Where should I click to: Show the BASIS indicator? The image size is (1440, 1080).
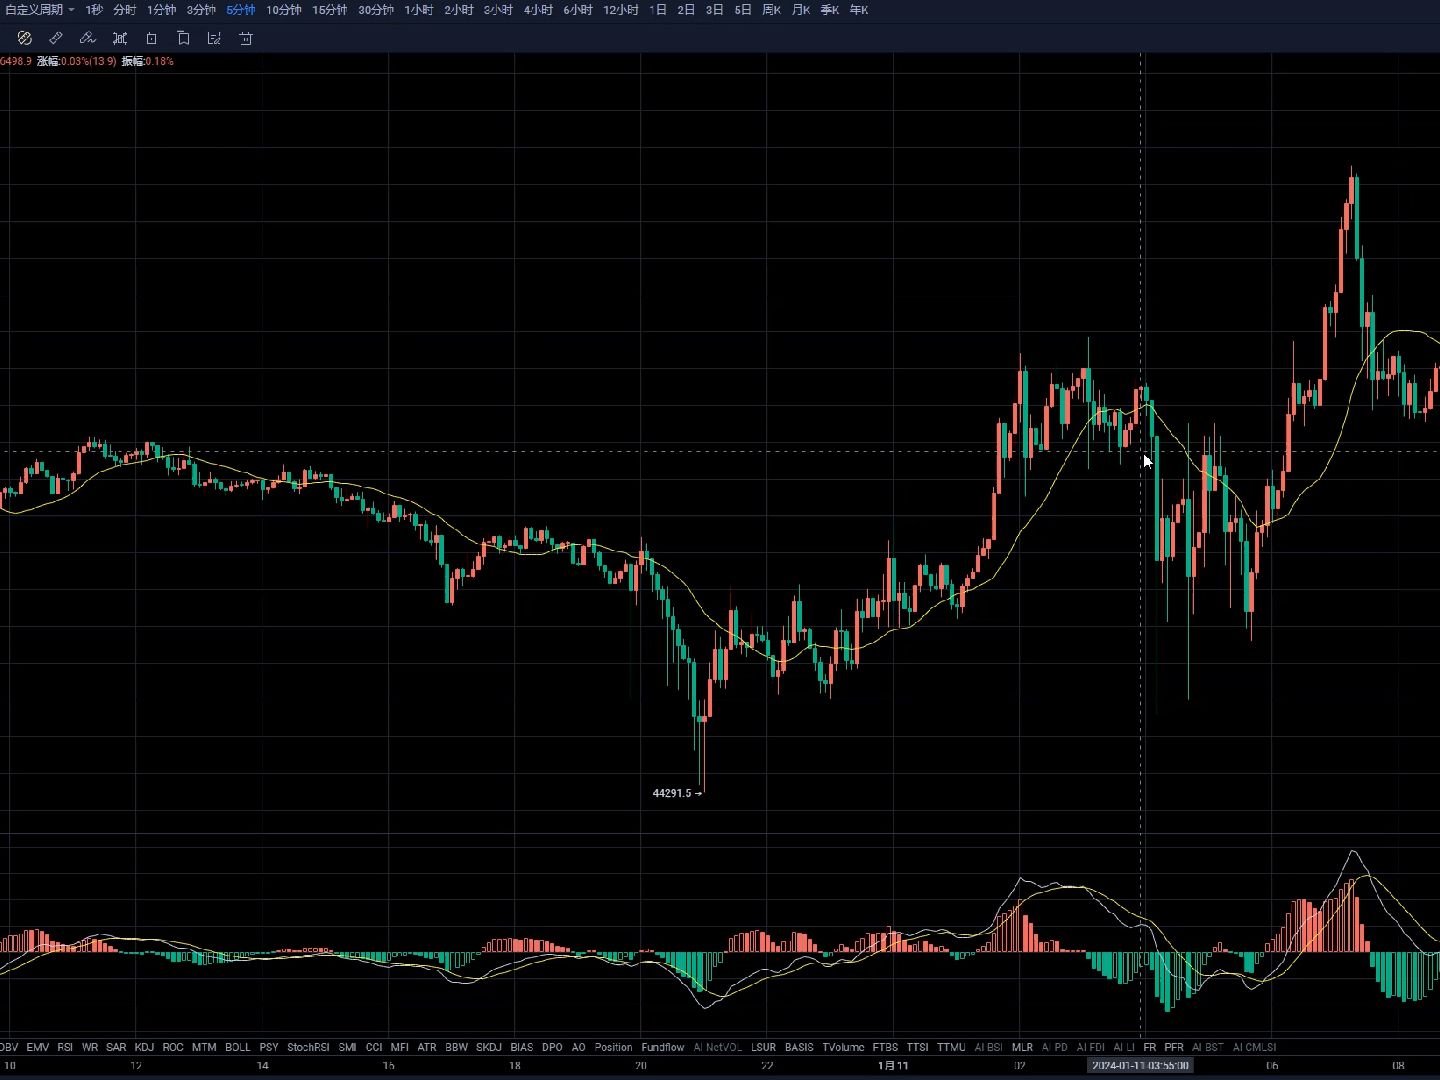[799, 1047]
